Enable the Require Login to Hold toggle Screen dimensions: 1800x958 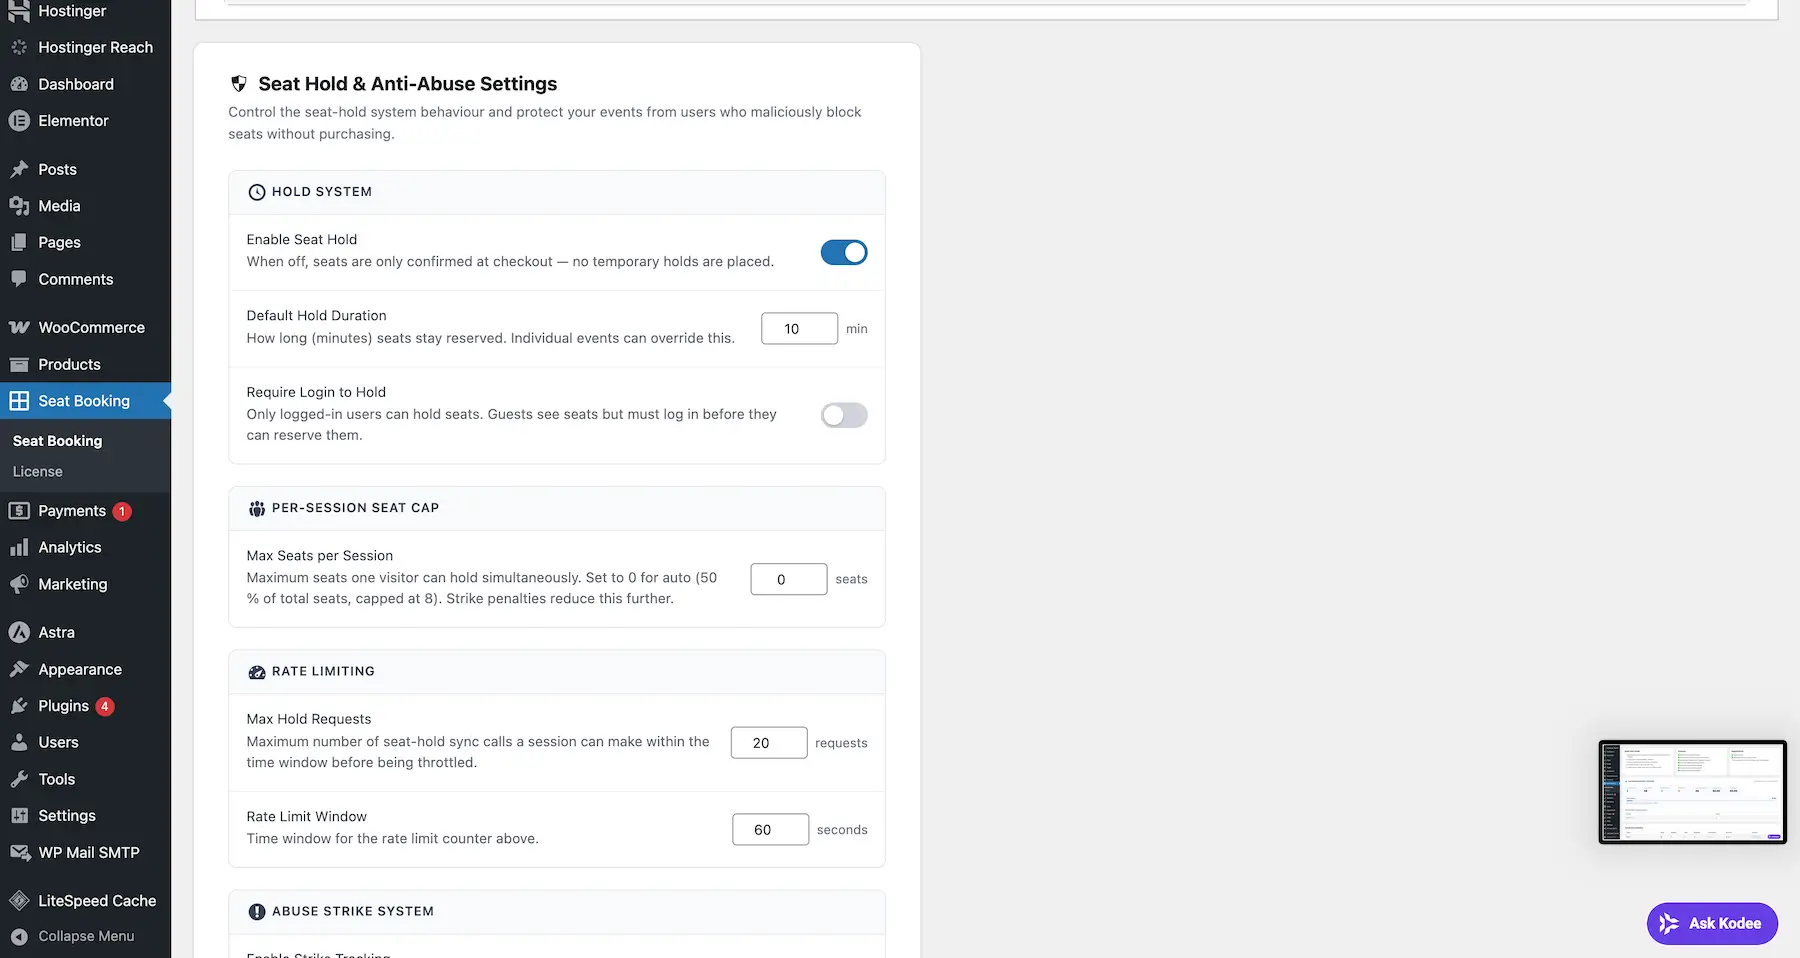843,415
